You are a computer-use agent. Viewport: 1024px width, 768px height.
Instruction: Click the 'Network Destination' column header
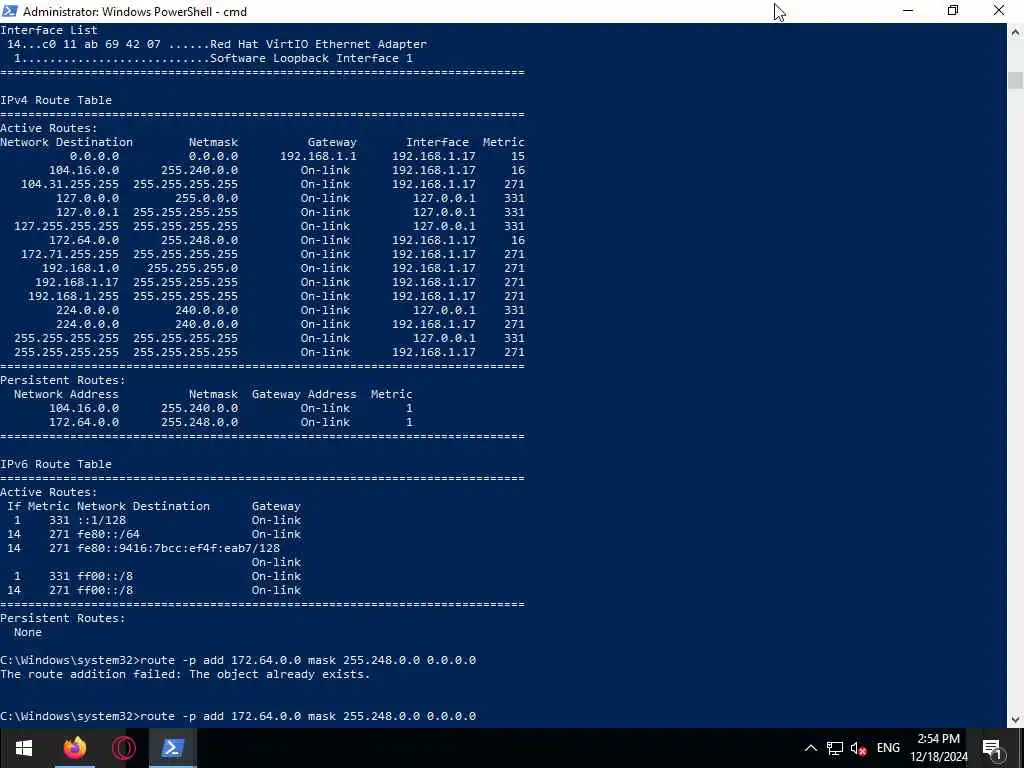point(67,142)
